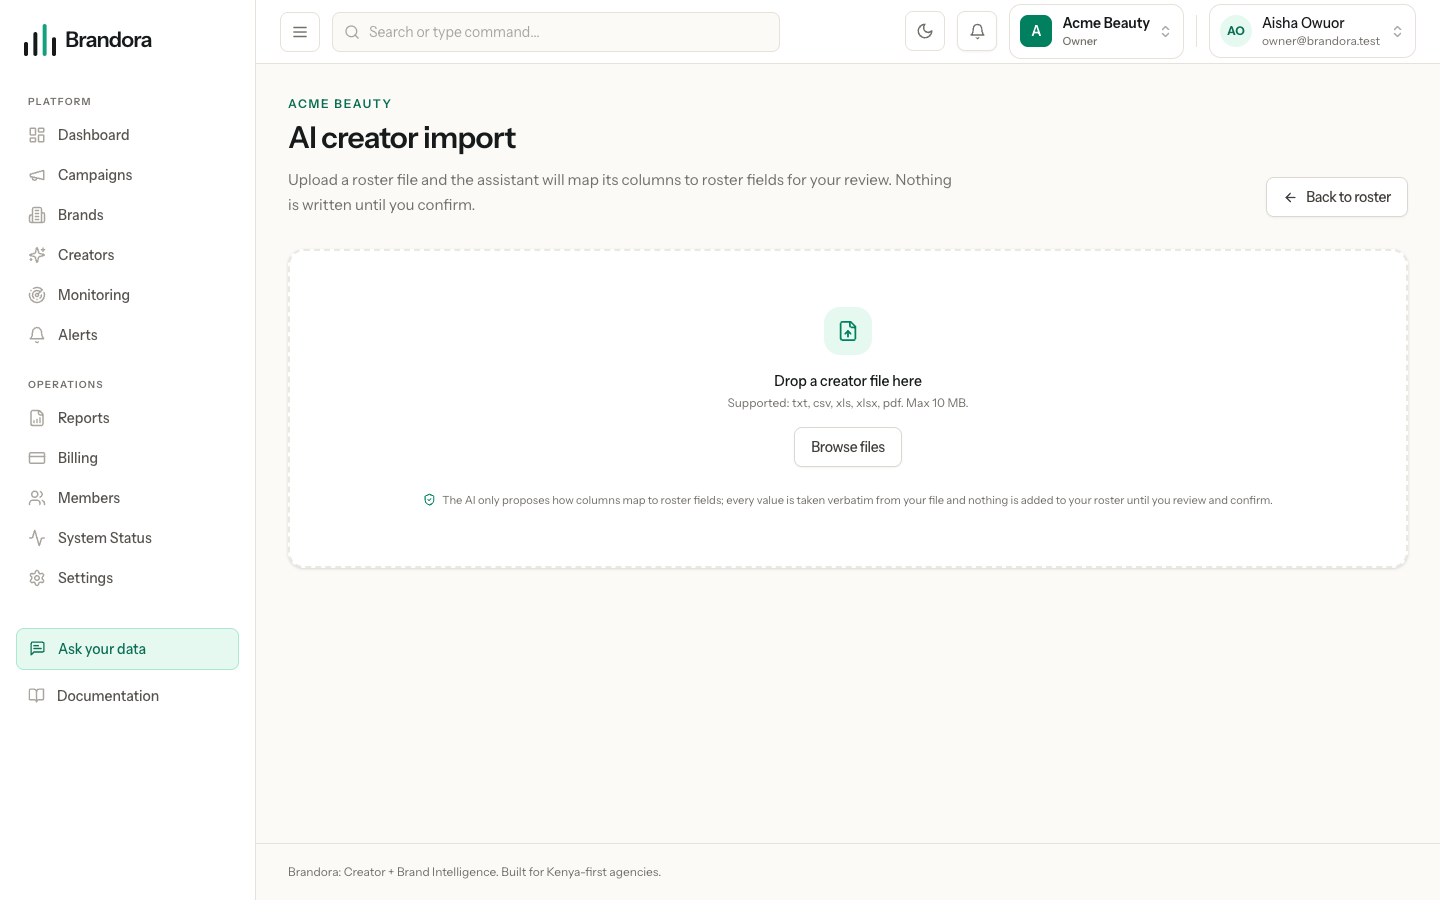Click the Brandora logo icon
This screenshot has width=1440, height=900.
[x=40, y=40]
